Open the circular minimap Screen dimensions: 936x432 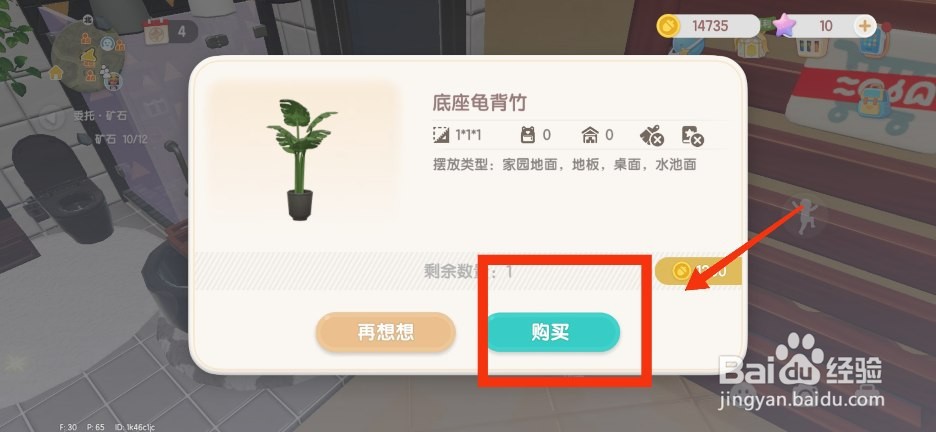88,56
